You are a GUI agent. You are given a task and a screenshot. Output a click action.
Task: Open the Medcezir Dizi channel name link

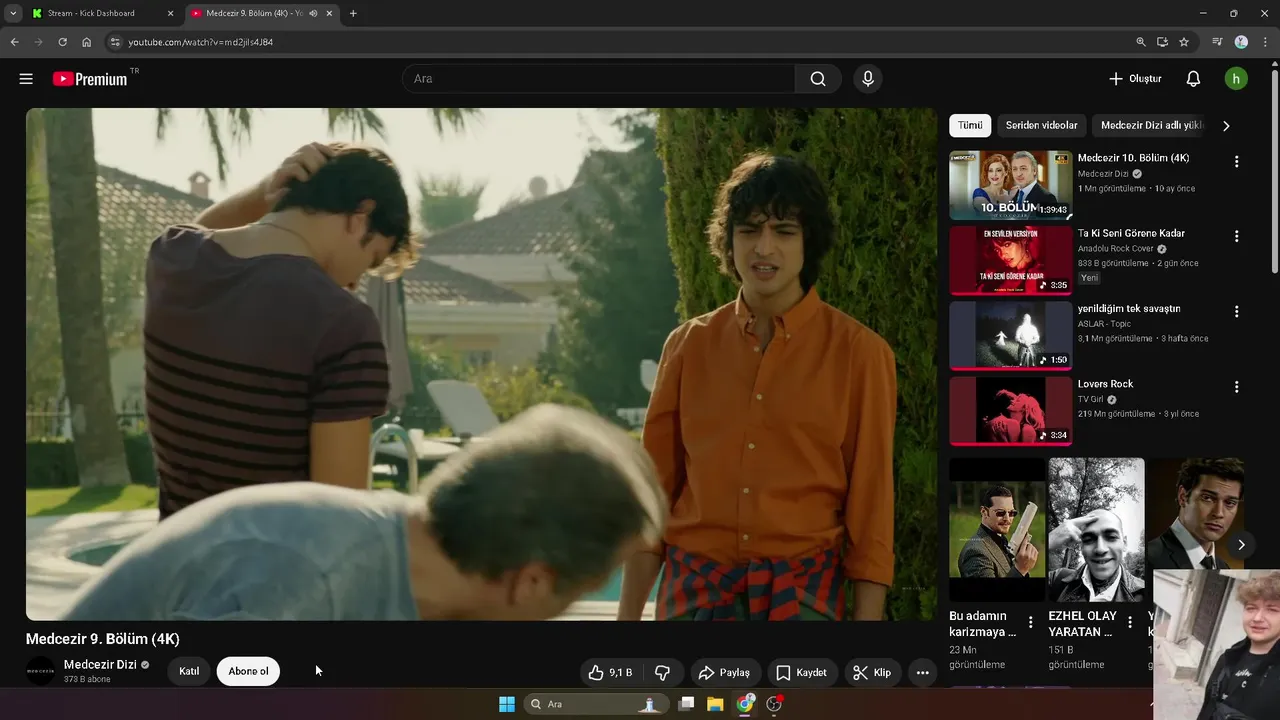(x=100, y=665)
